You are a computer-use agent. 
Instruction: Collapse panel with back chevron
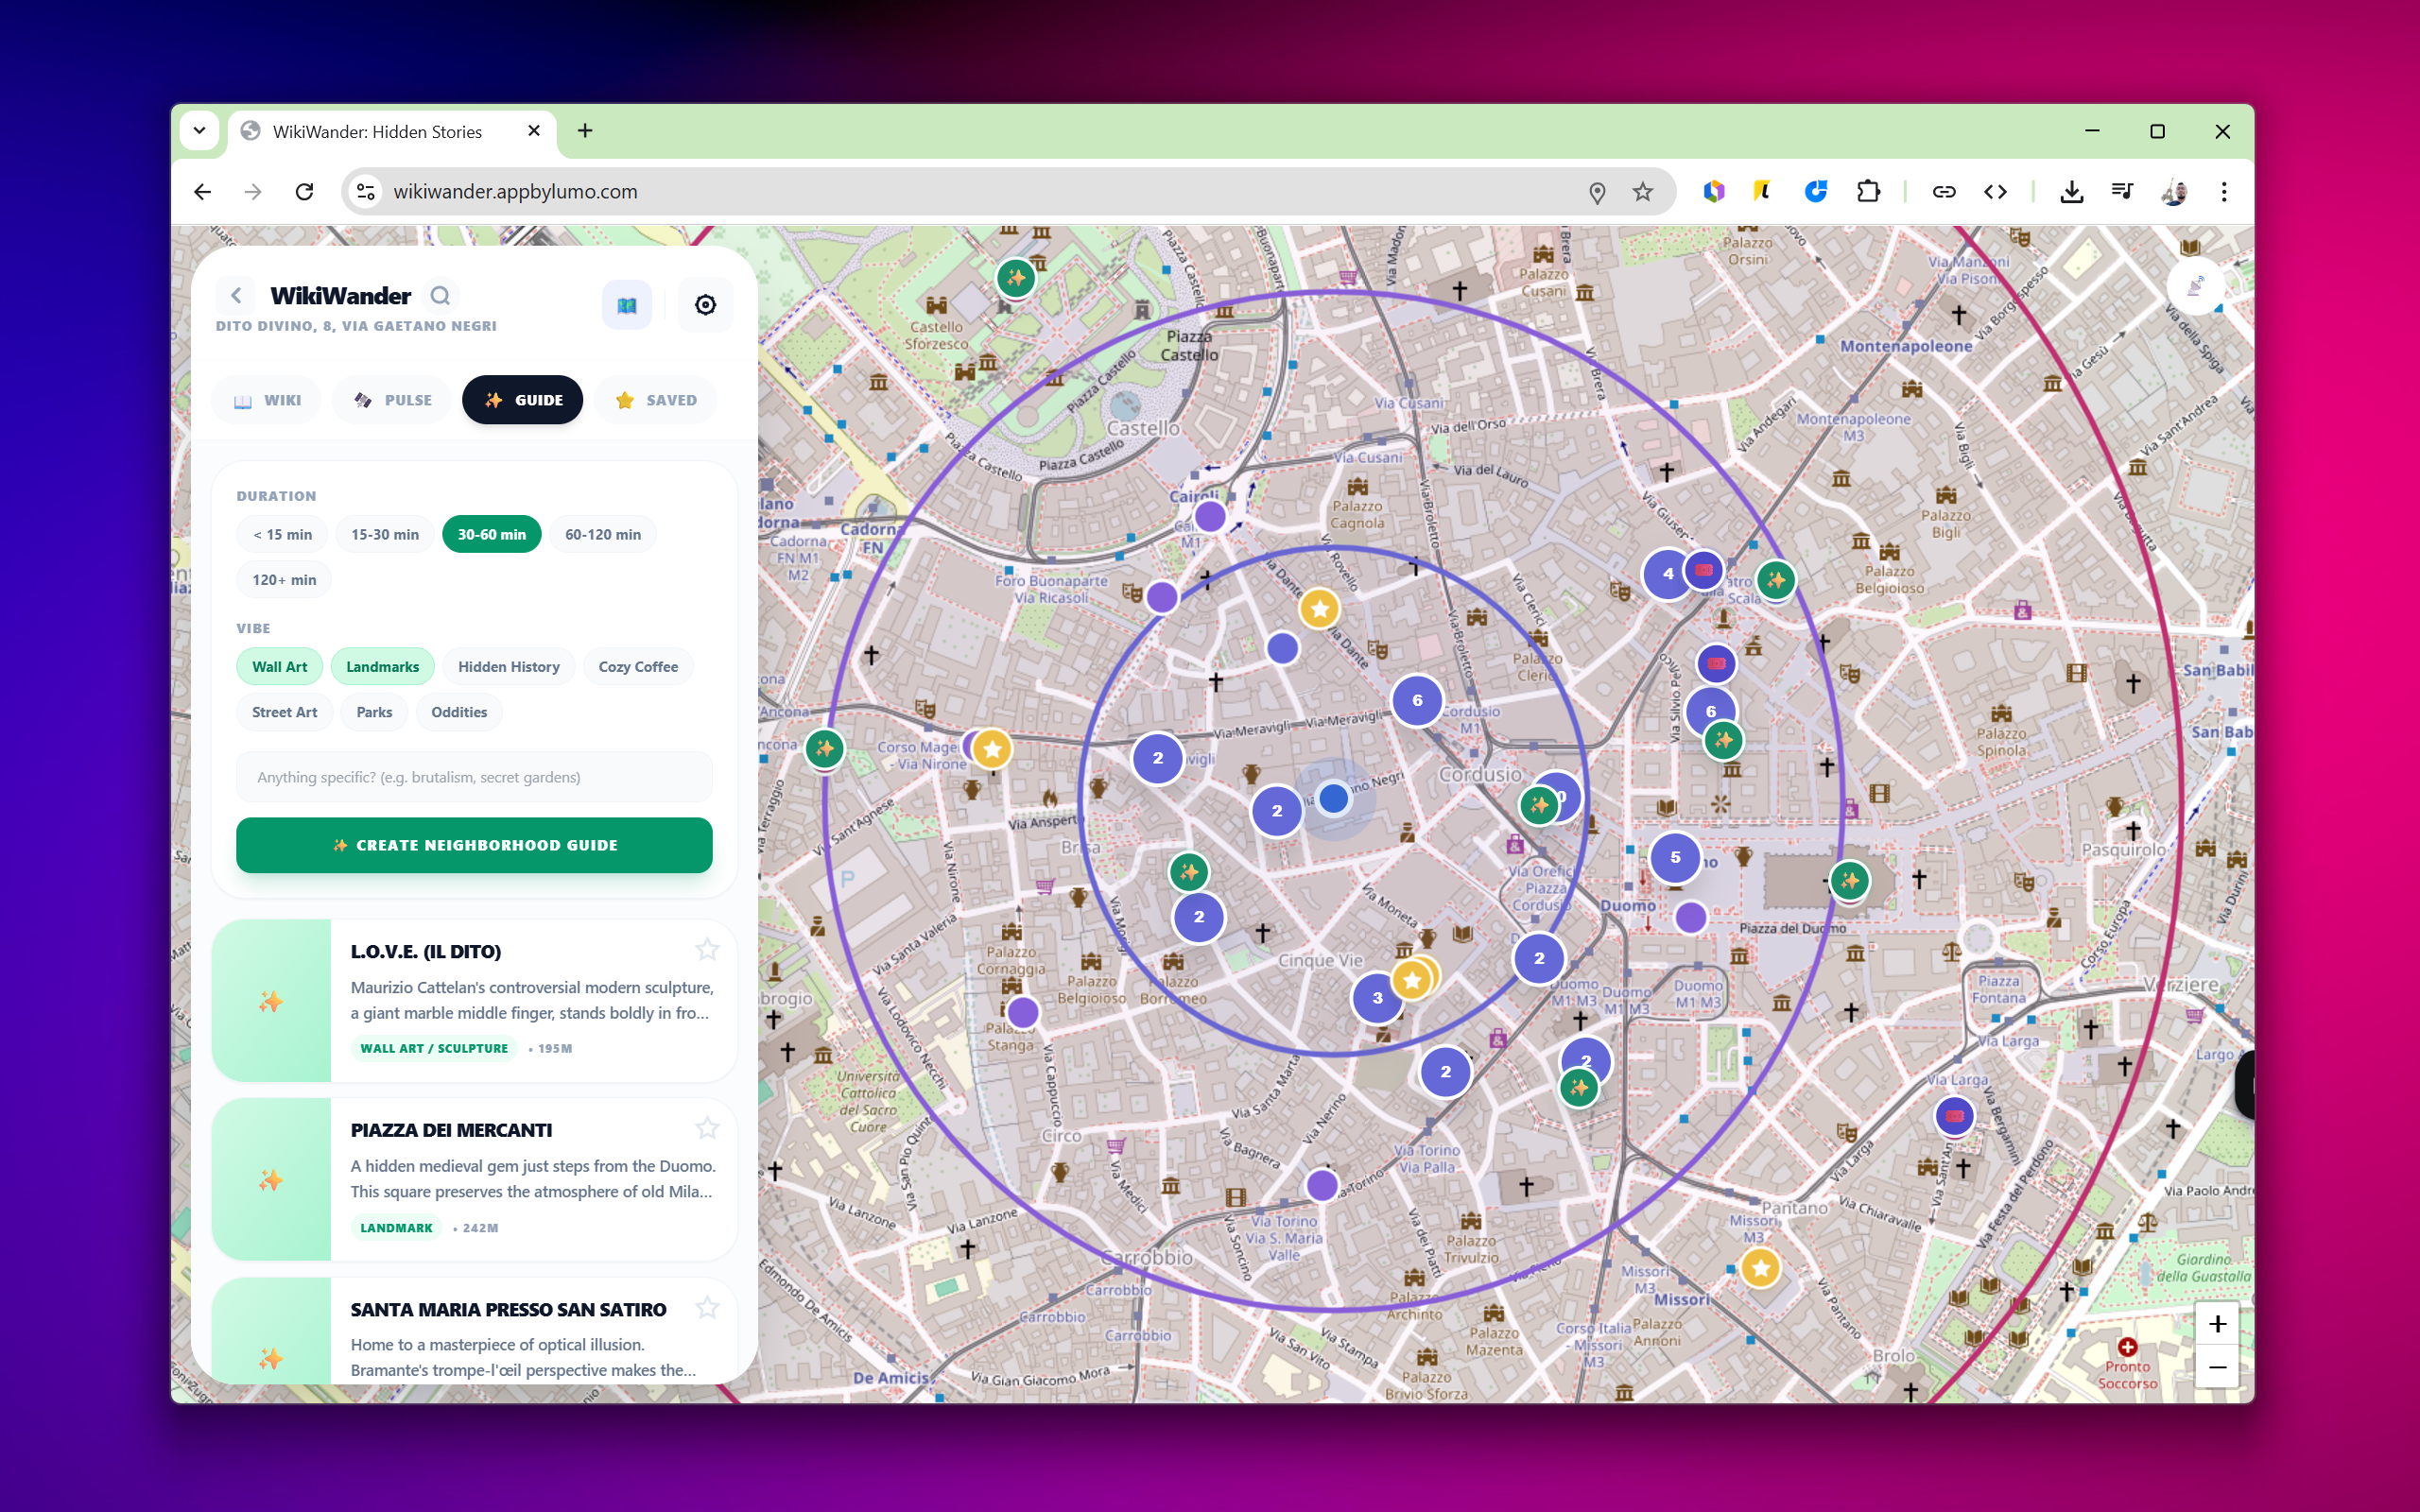236,296
